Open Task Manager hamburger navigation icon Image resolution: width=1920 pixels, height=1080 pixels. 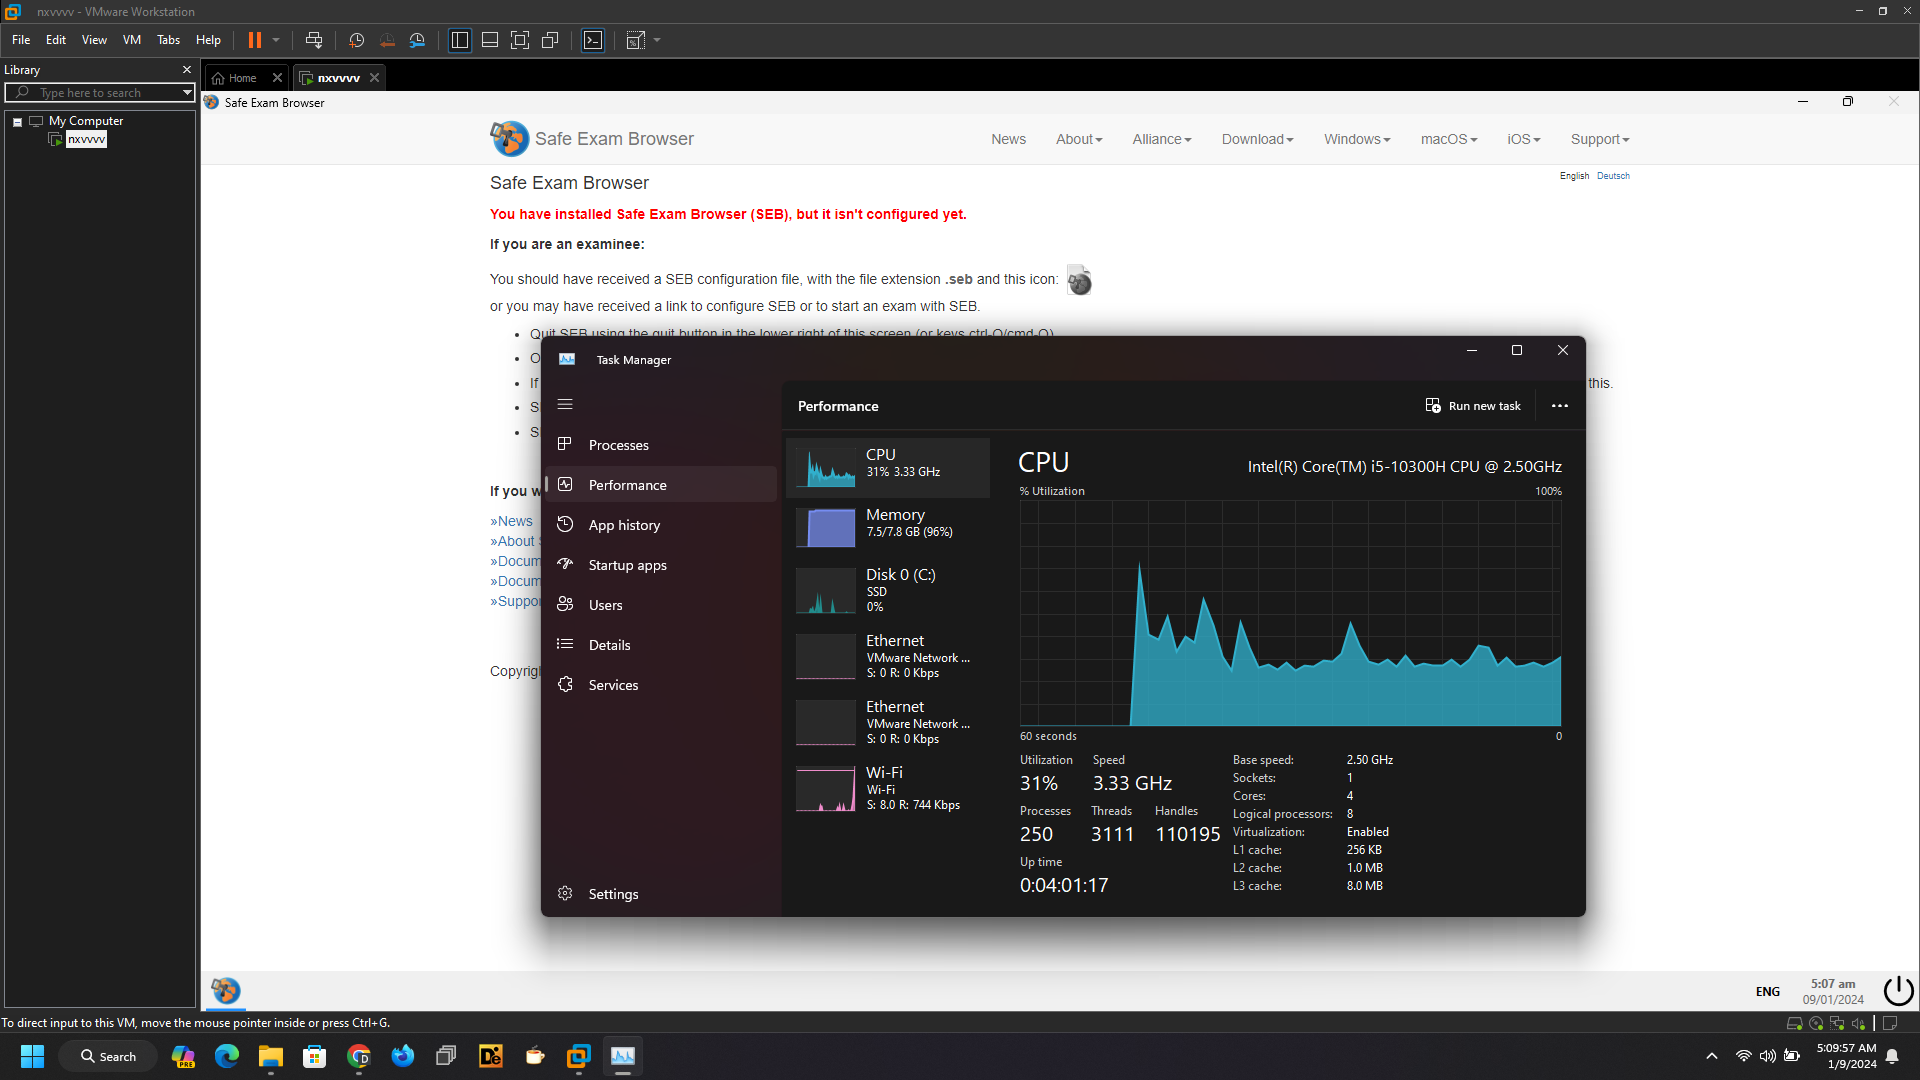click(565, 405)
